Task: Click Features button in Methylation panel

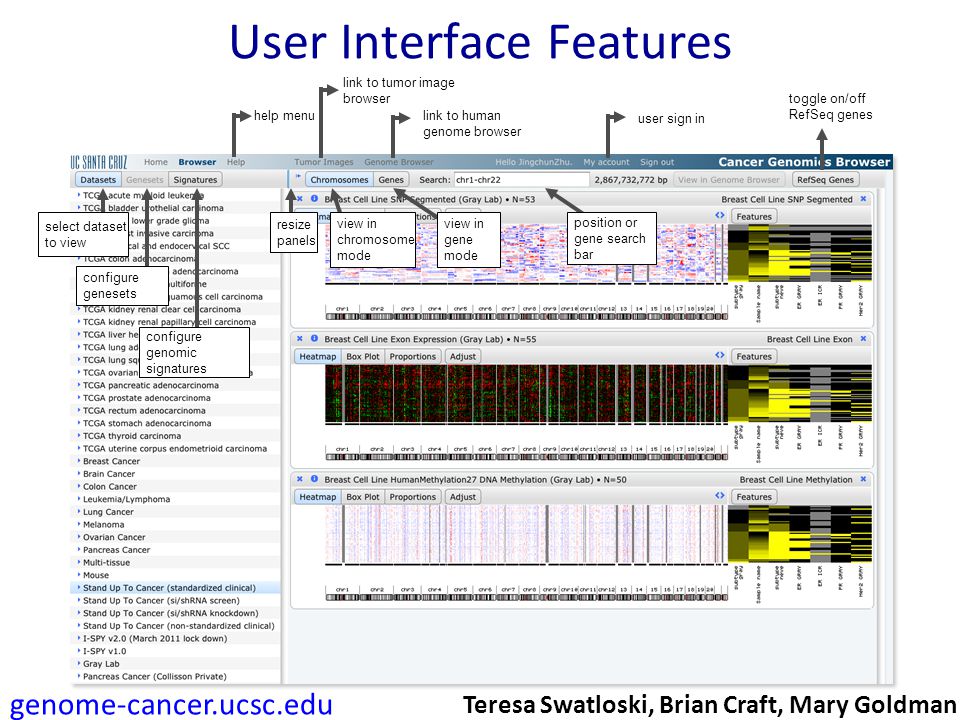Action: pos(754,497)
